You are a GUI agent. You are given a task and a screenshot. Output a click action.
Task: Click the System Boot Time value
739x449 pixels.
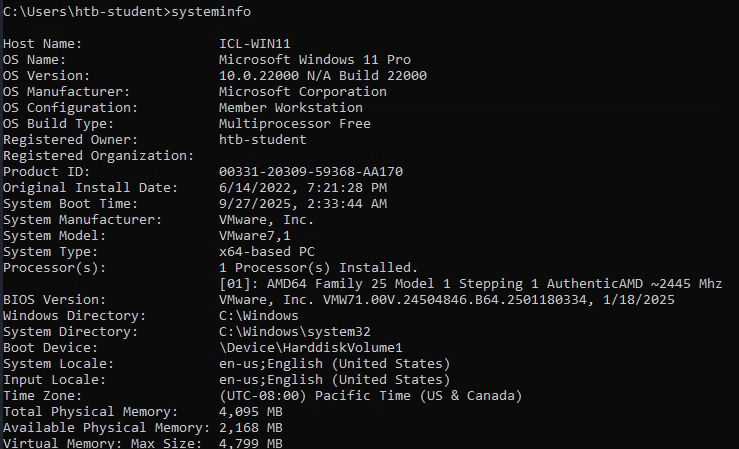point(302,204)
